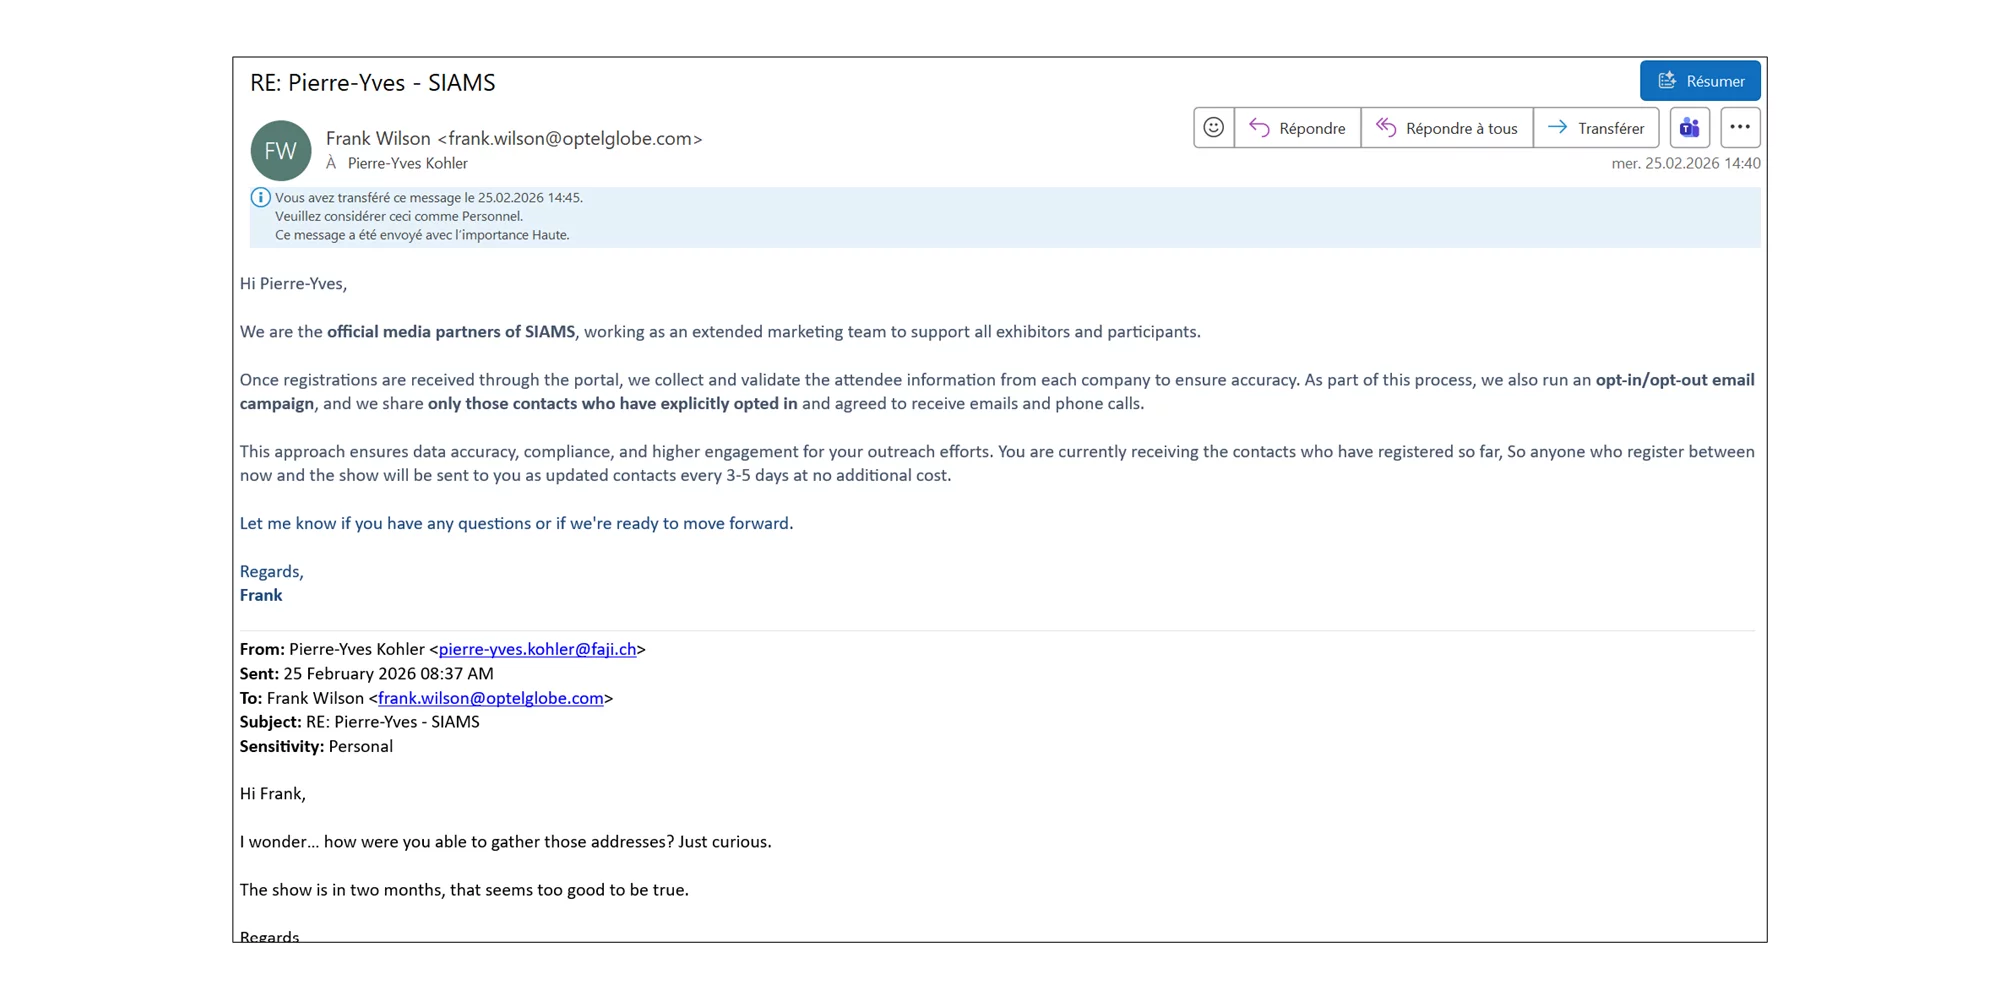Select recipient Pierre-Yves Kohler in the À line
The height and width of the screenshot is (1000, 2000).
(407, 163)
